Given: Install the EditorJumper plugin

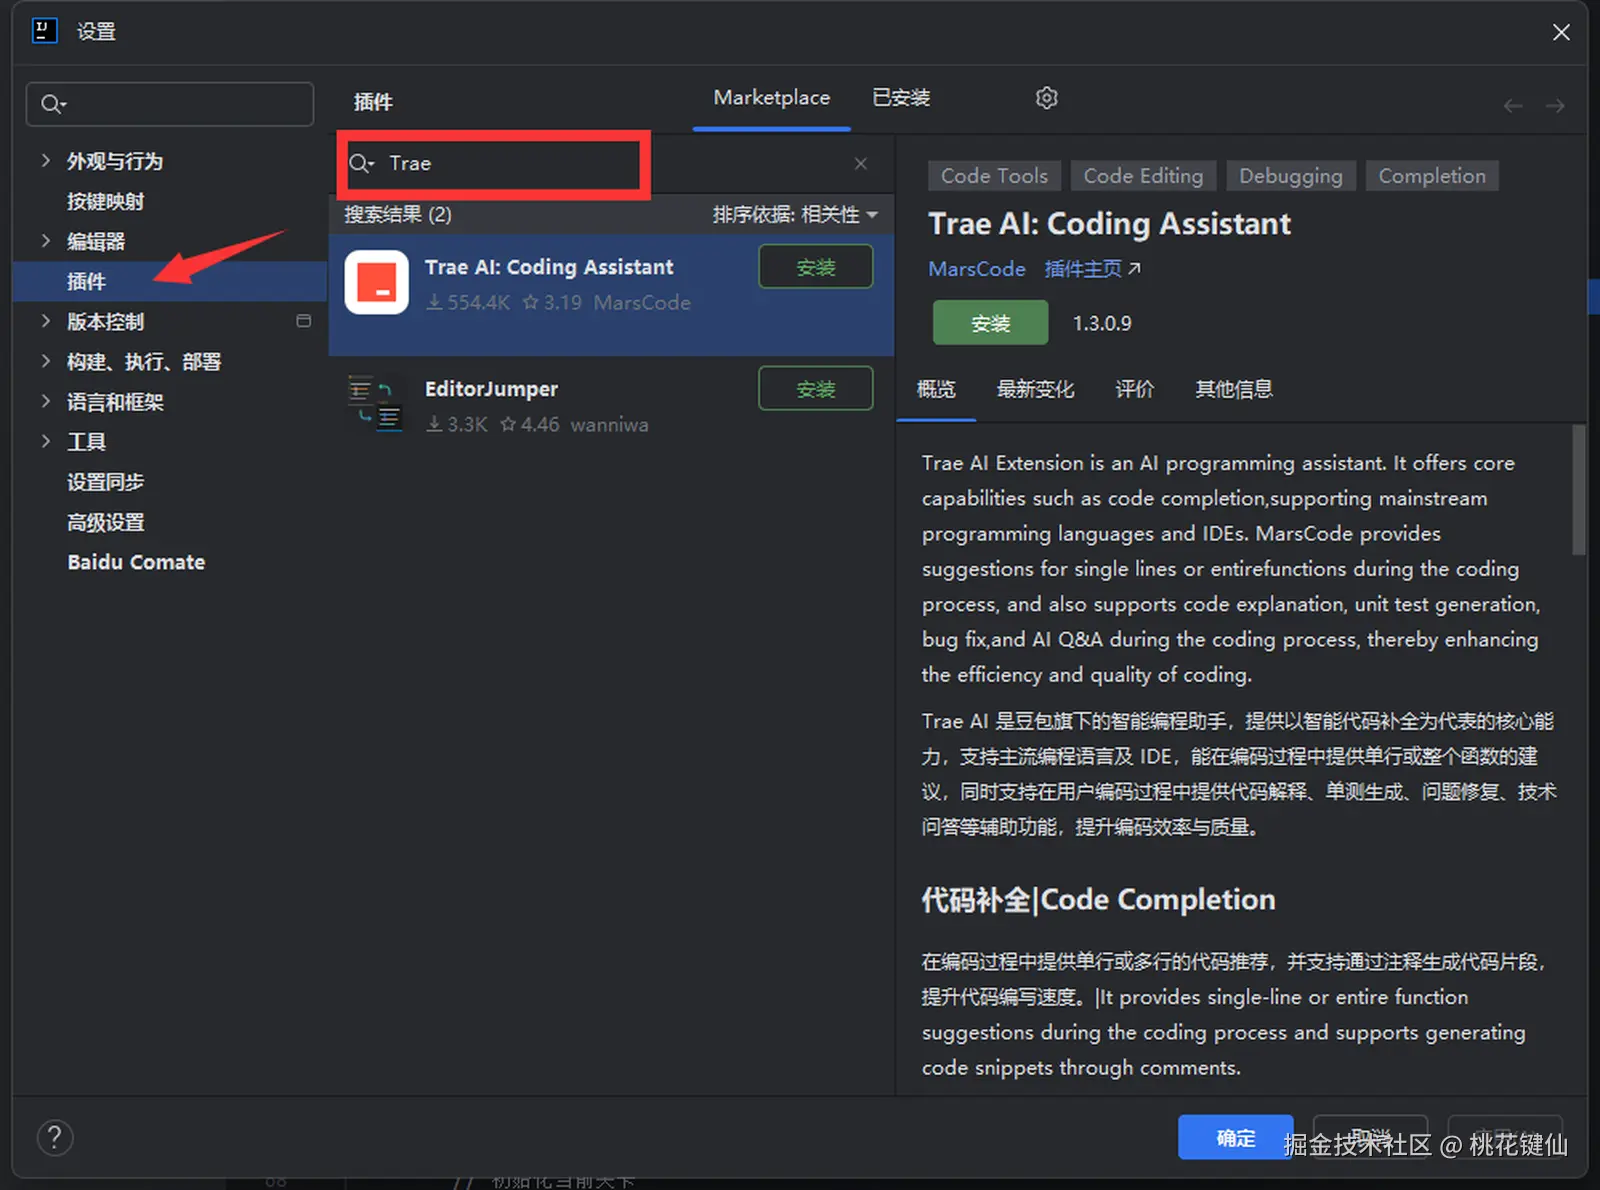Looking at the screenshot, I should click(x=816, y=389).
